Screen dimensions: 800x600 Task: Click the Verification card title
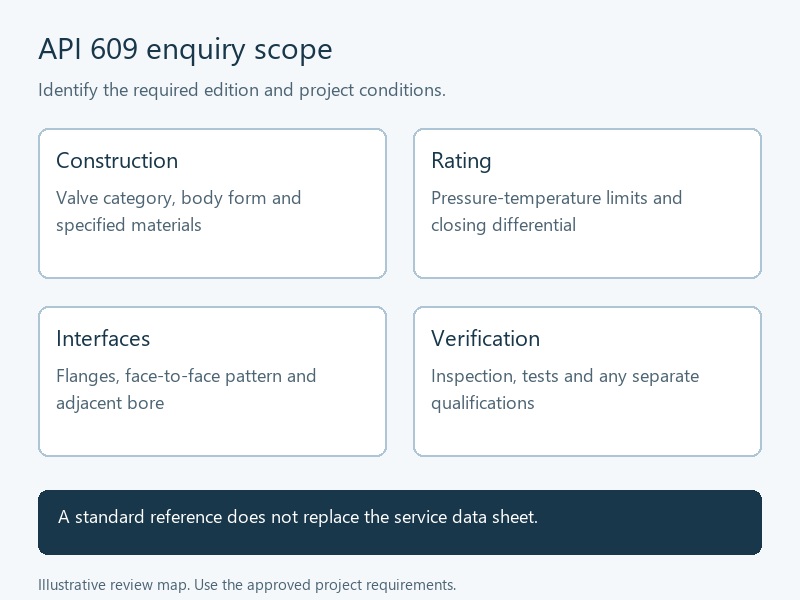(485, 339)
